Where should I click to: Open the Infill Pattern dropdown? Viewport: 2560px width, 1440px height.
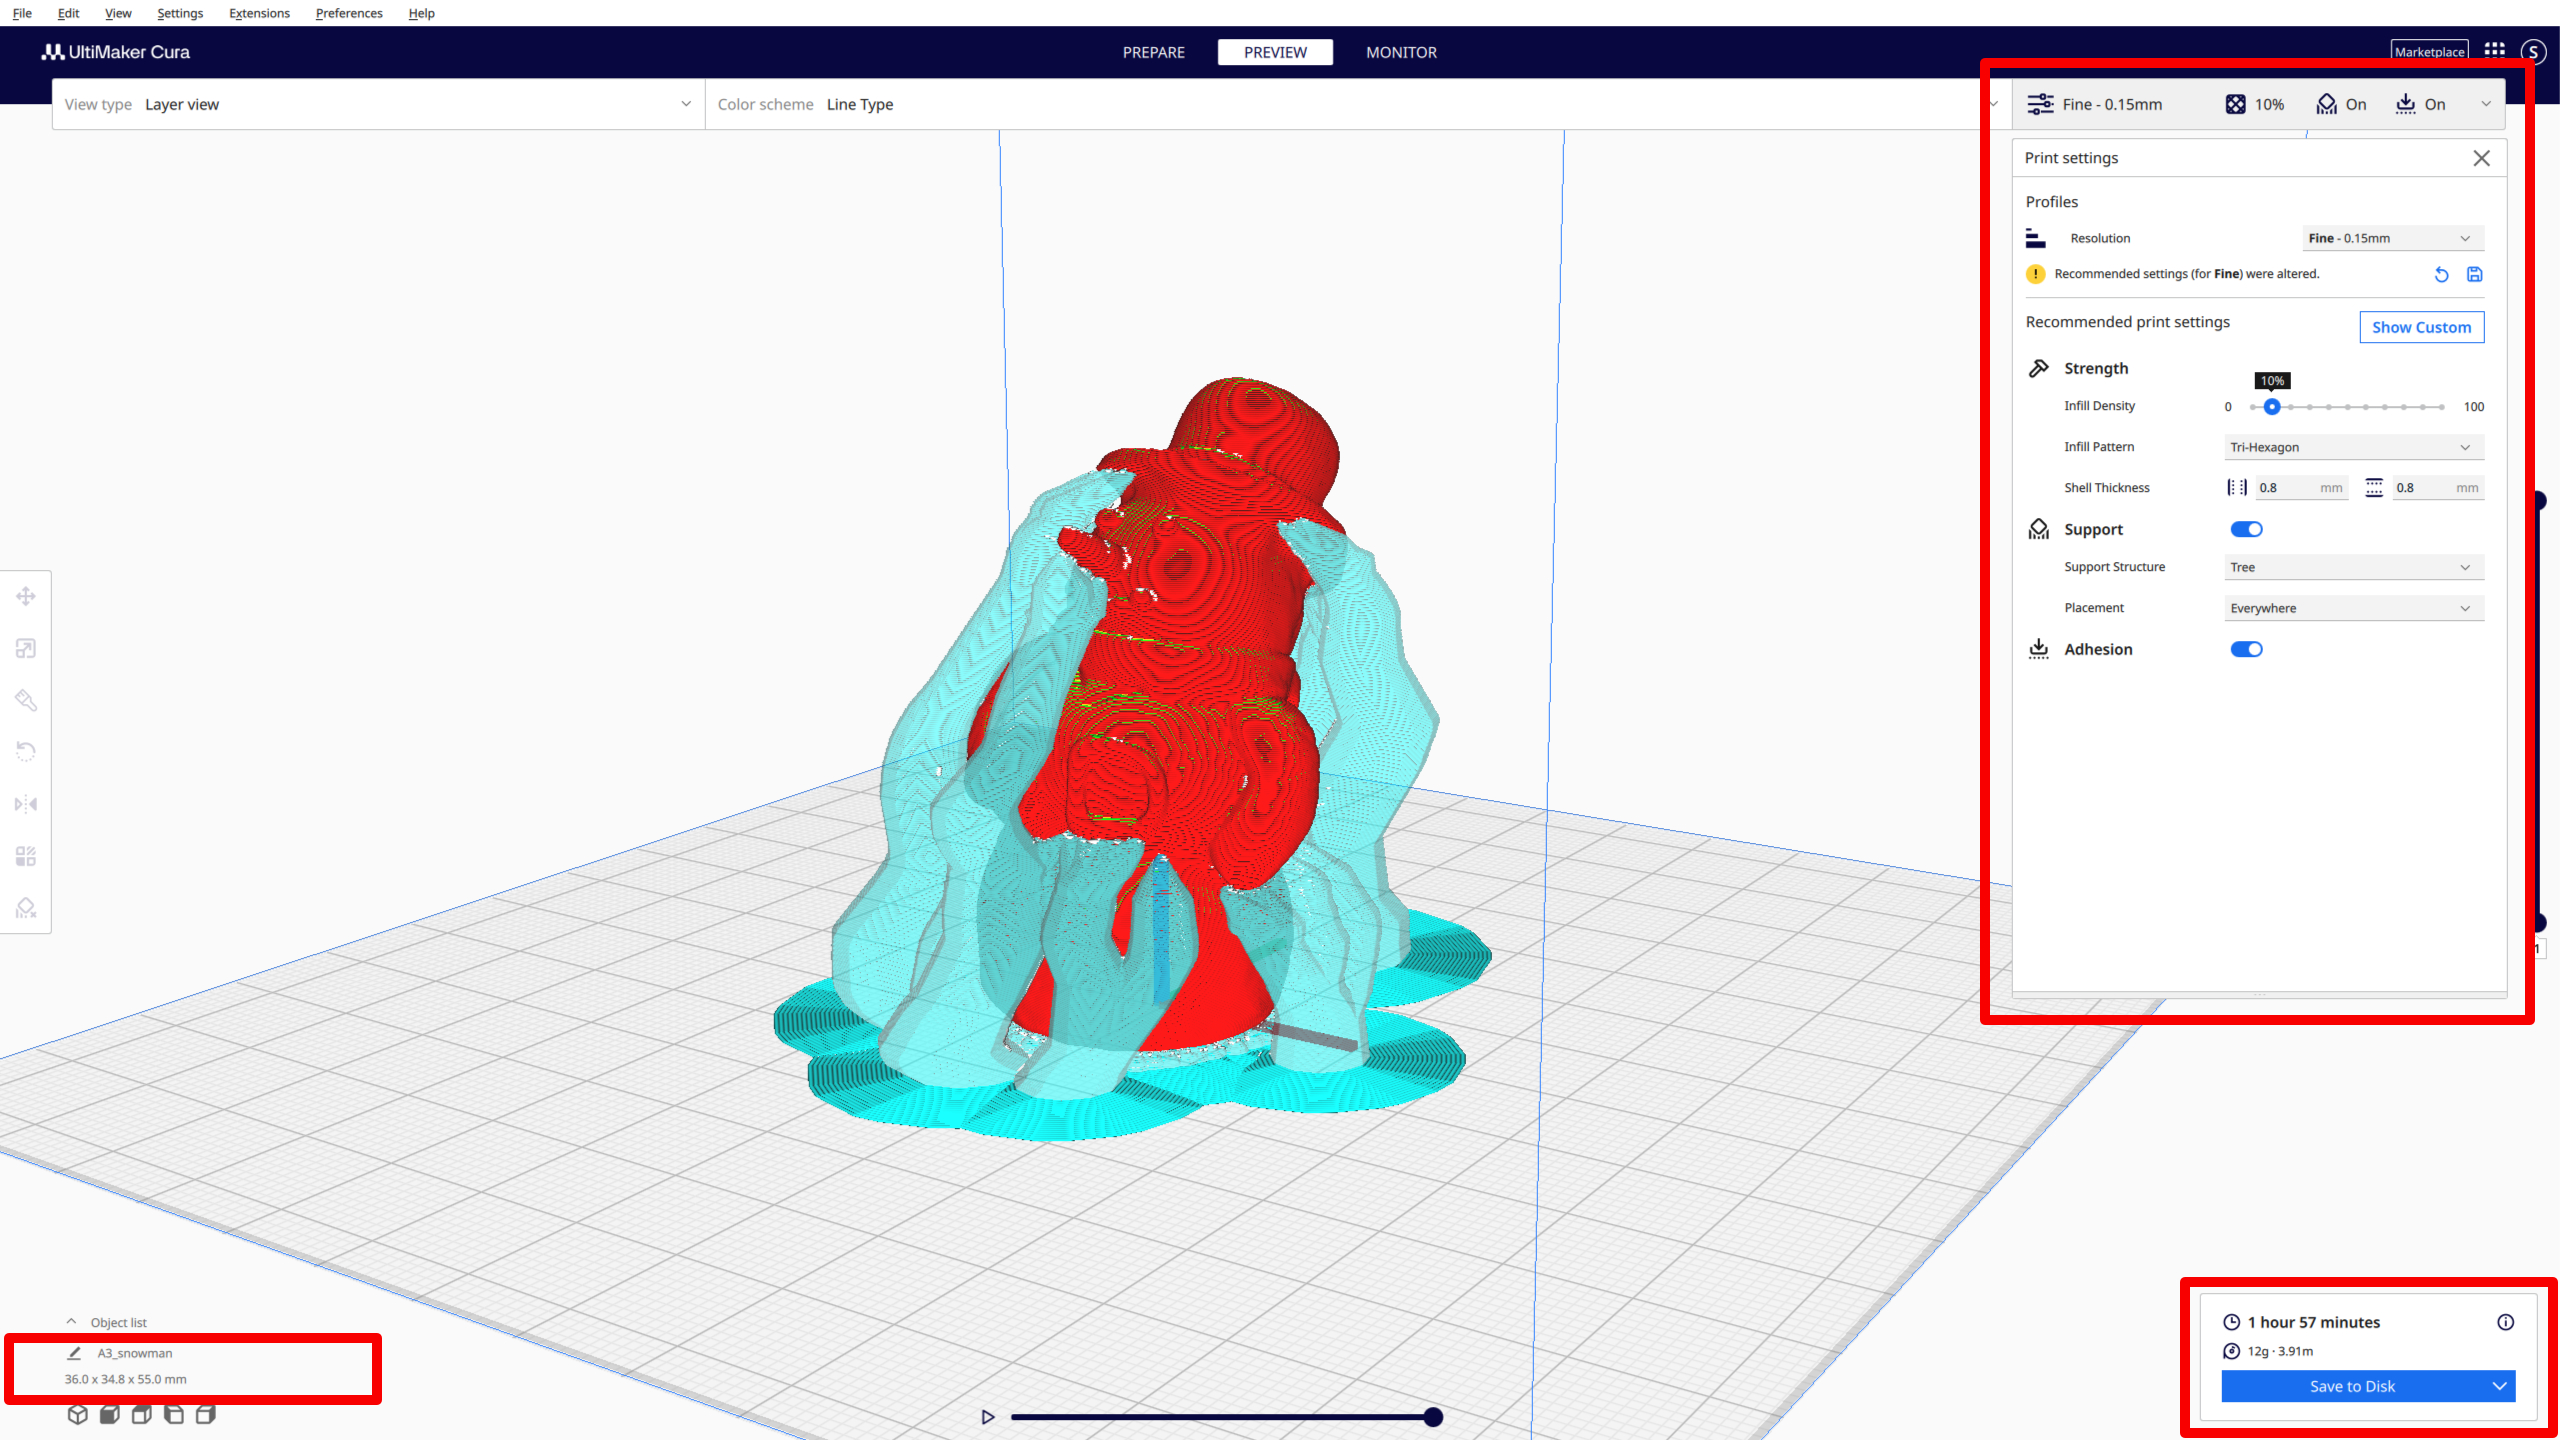(x=2353, y=447)
